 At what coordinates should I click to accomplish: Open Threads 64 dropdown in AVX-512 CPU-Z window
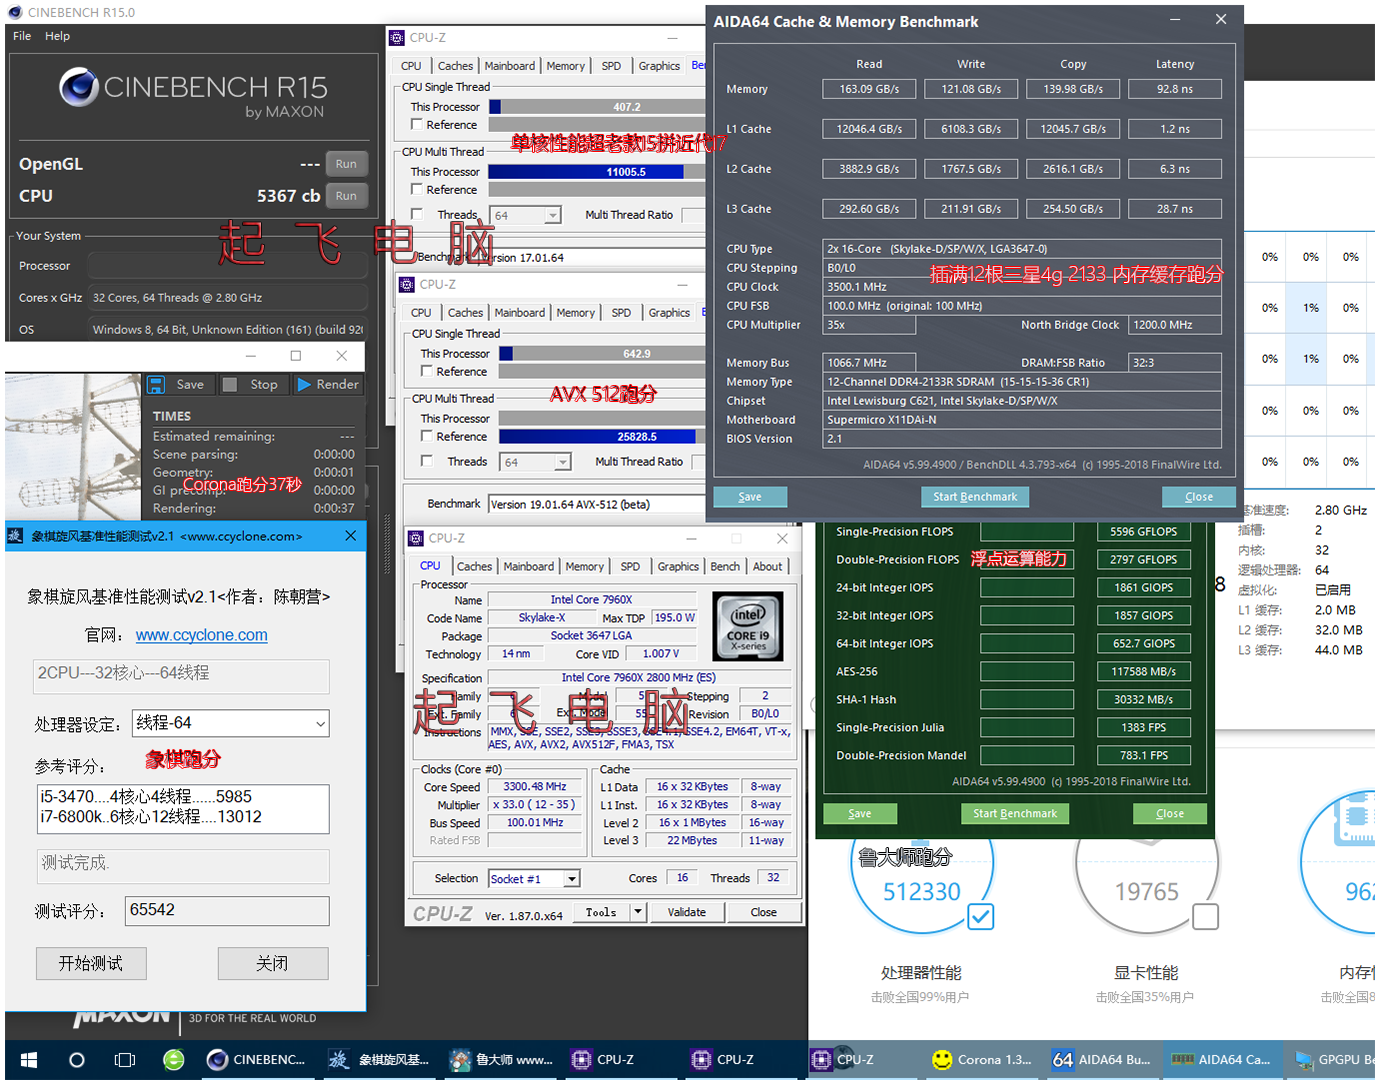coord(563,462)
